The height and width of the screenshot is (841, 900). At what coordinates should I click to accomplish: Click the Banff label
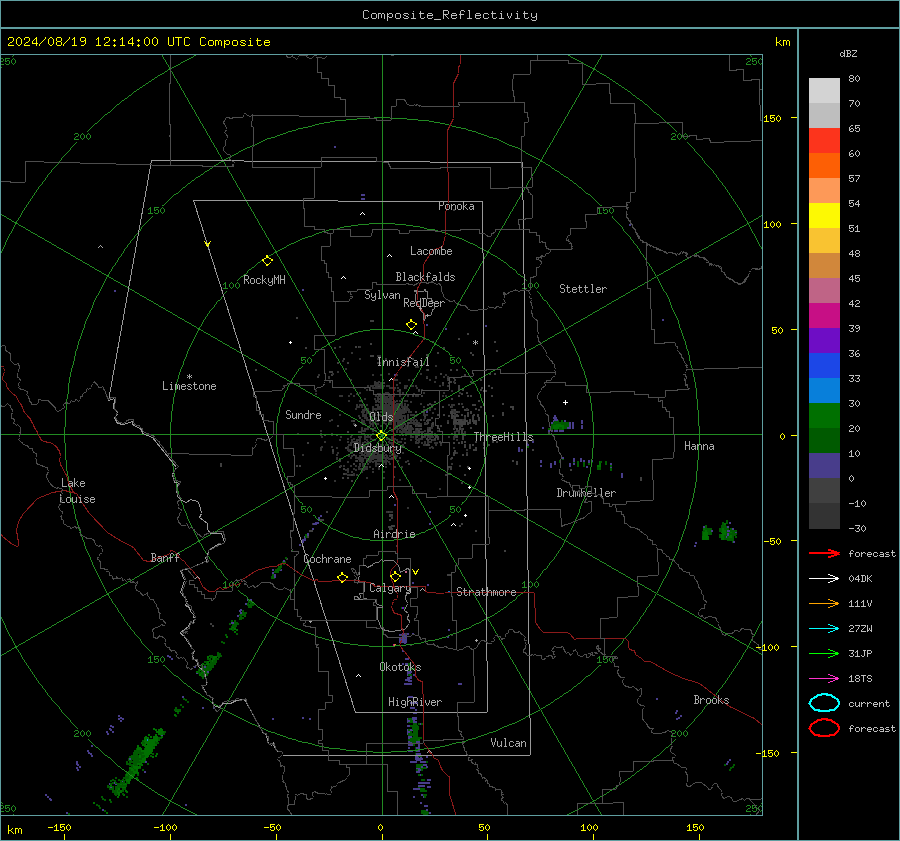coord(165,557)
